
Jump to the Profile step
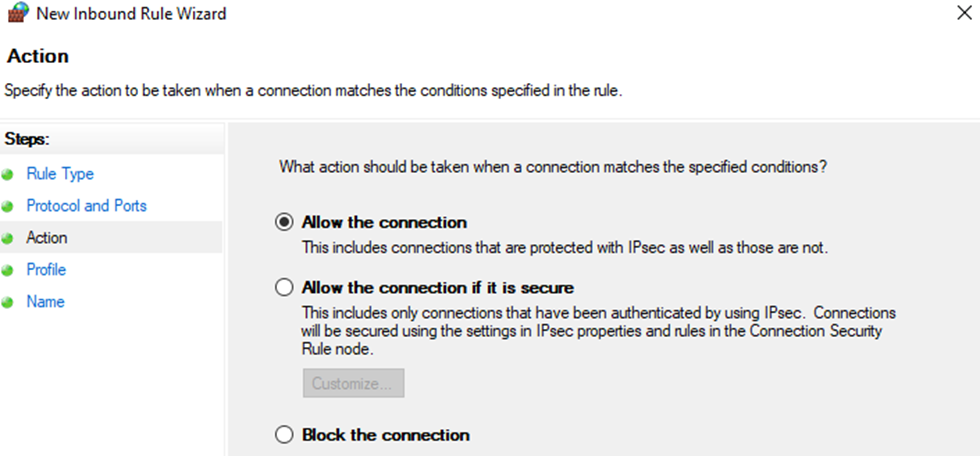point(46,269)
